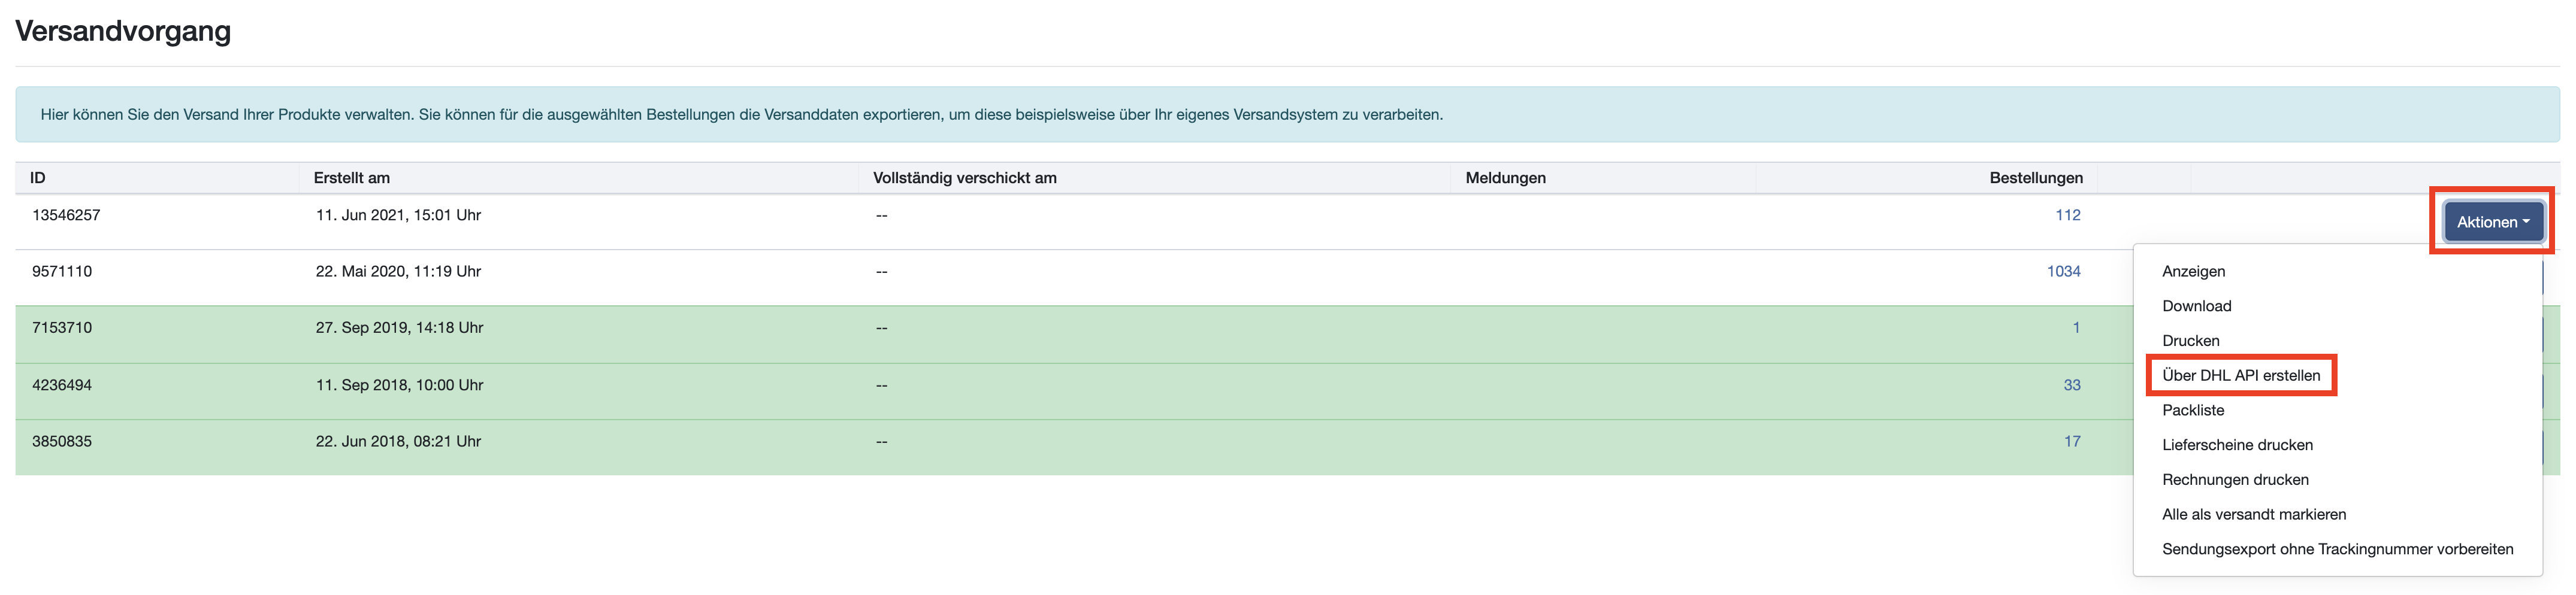Image resolution: width=2576 pixels, height=595 pixels.
Task: Click the ID column header
Action: (x=38, y=178)
